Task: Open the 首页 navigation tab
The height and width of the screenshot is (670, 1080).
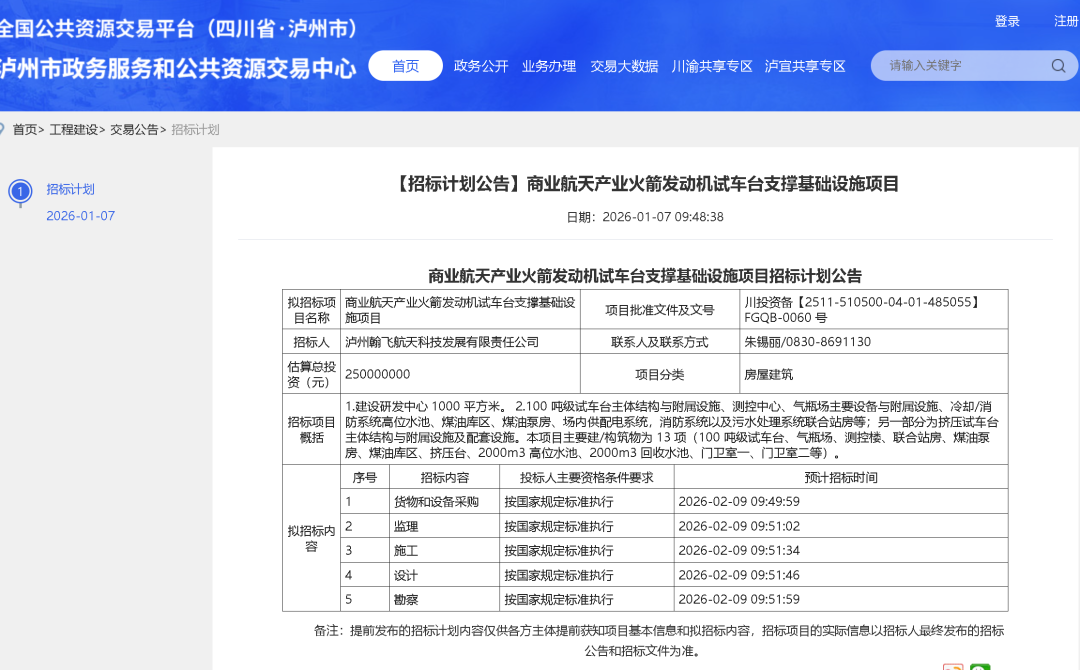Action: point(405,66)
